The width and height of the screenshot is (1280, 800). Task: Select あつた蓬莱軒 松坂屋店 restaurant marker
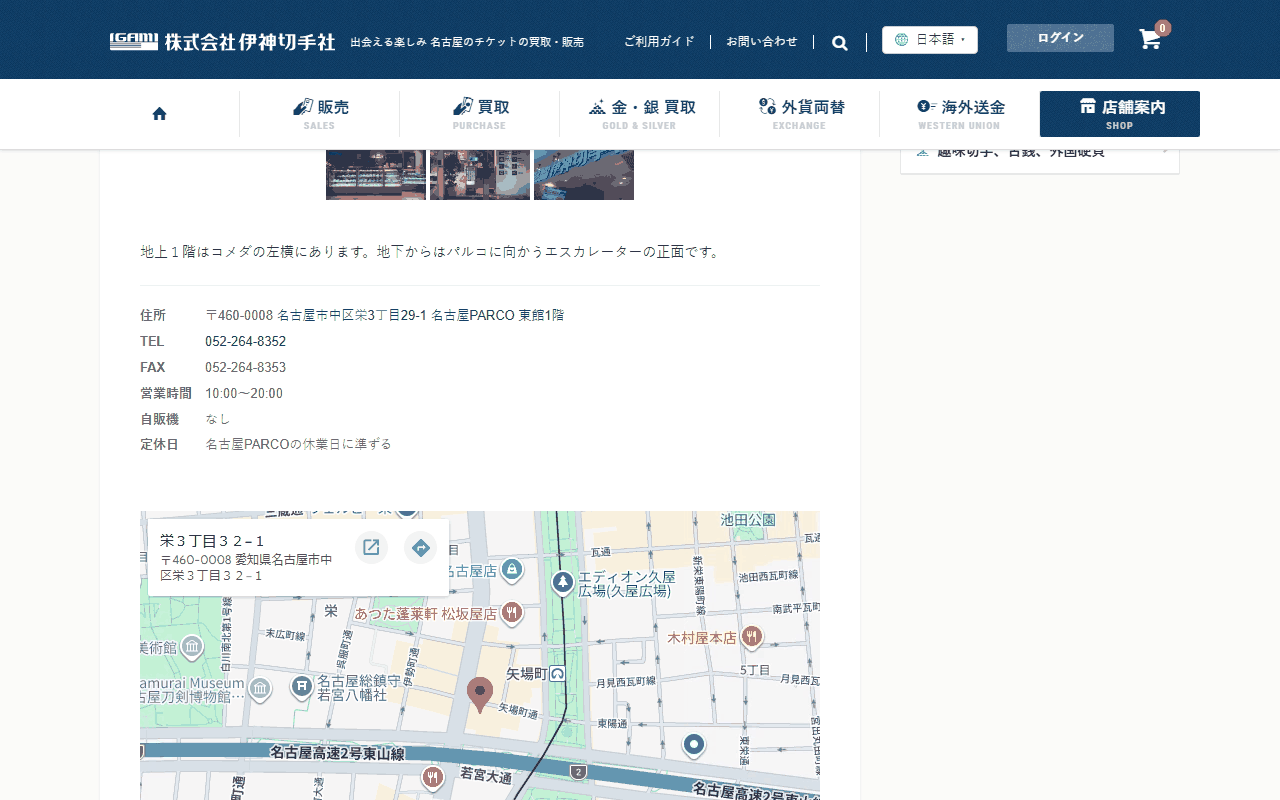coord(512,612)
